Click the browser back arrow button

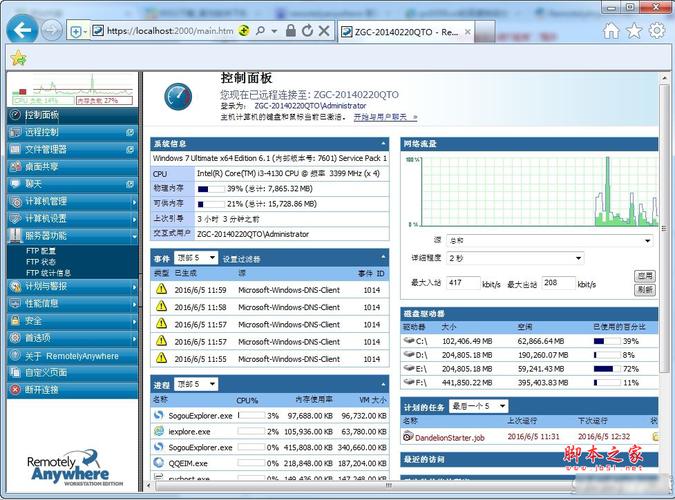22,30
